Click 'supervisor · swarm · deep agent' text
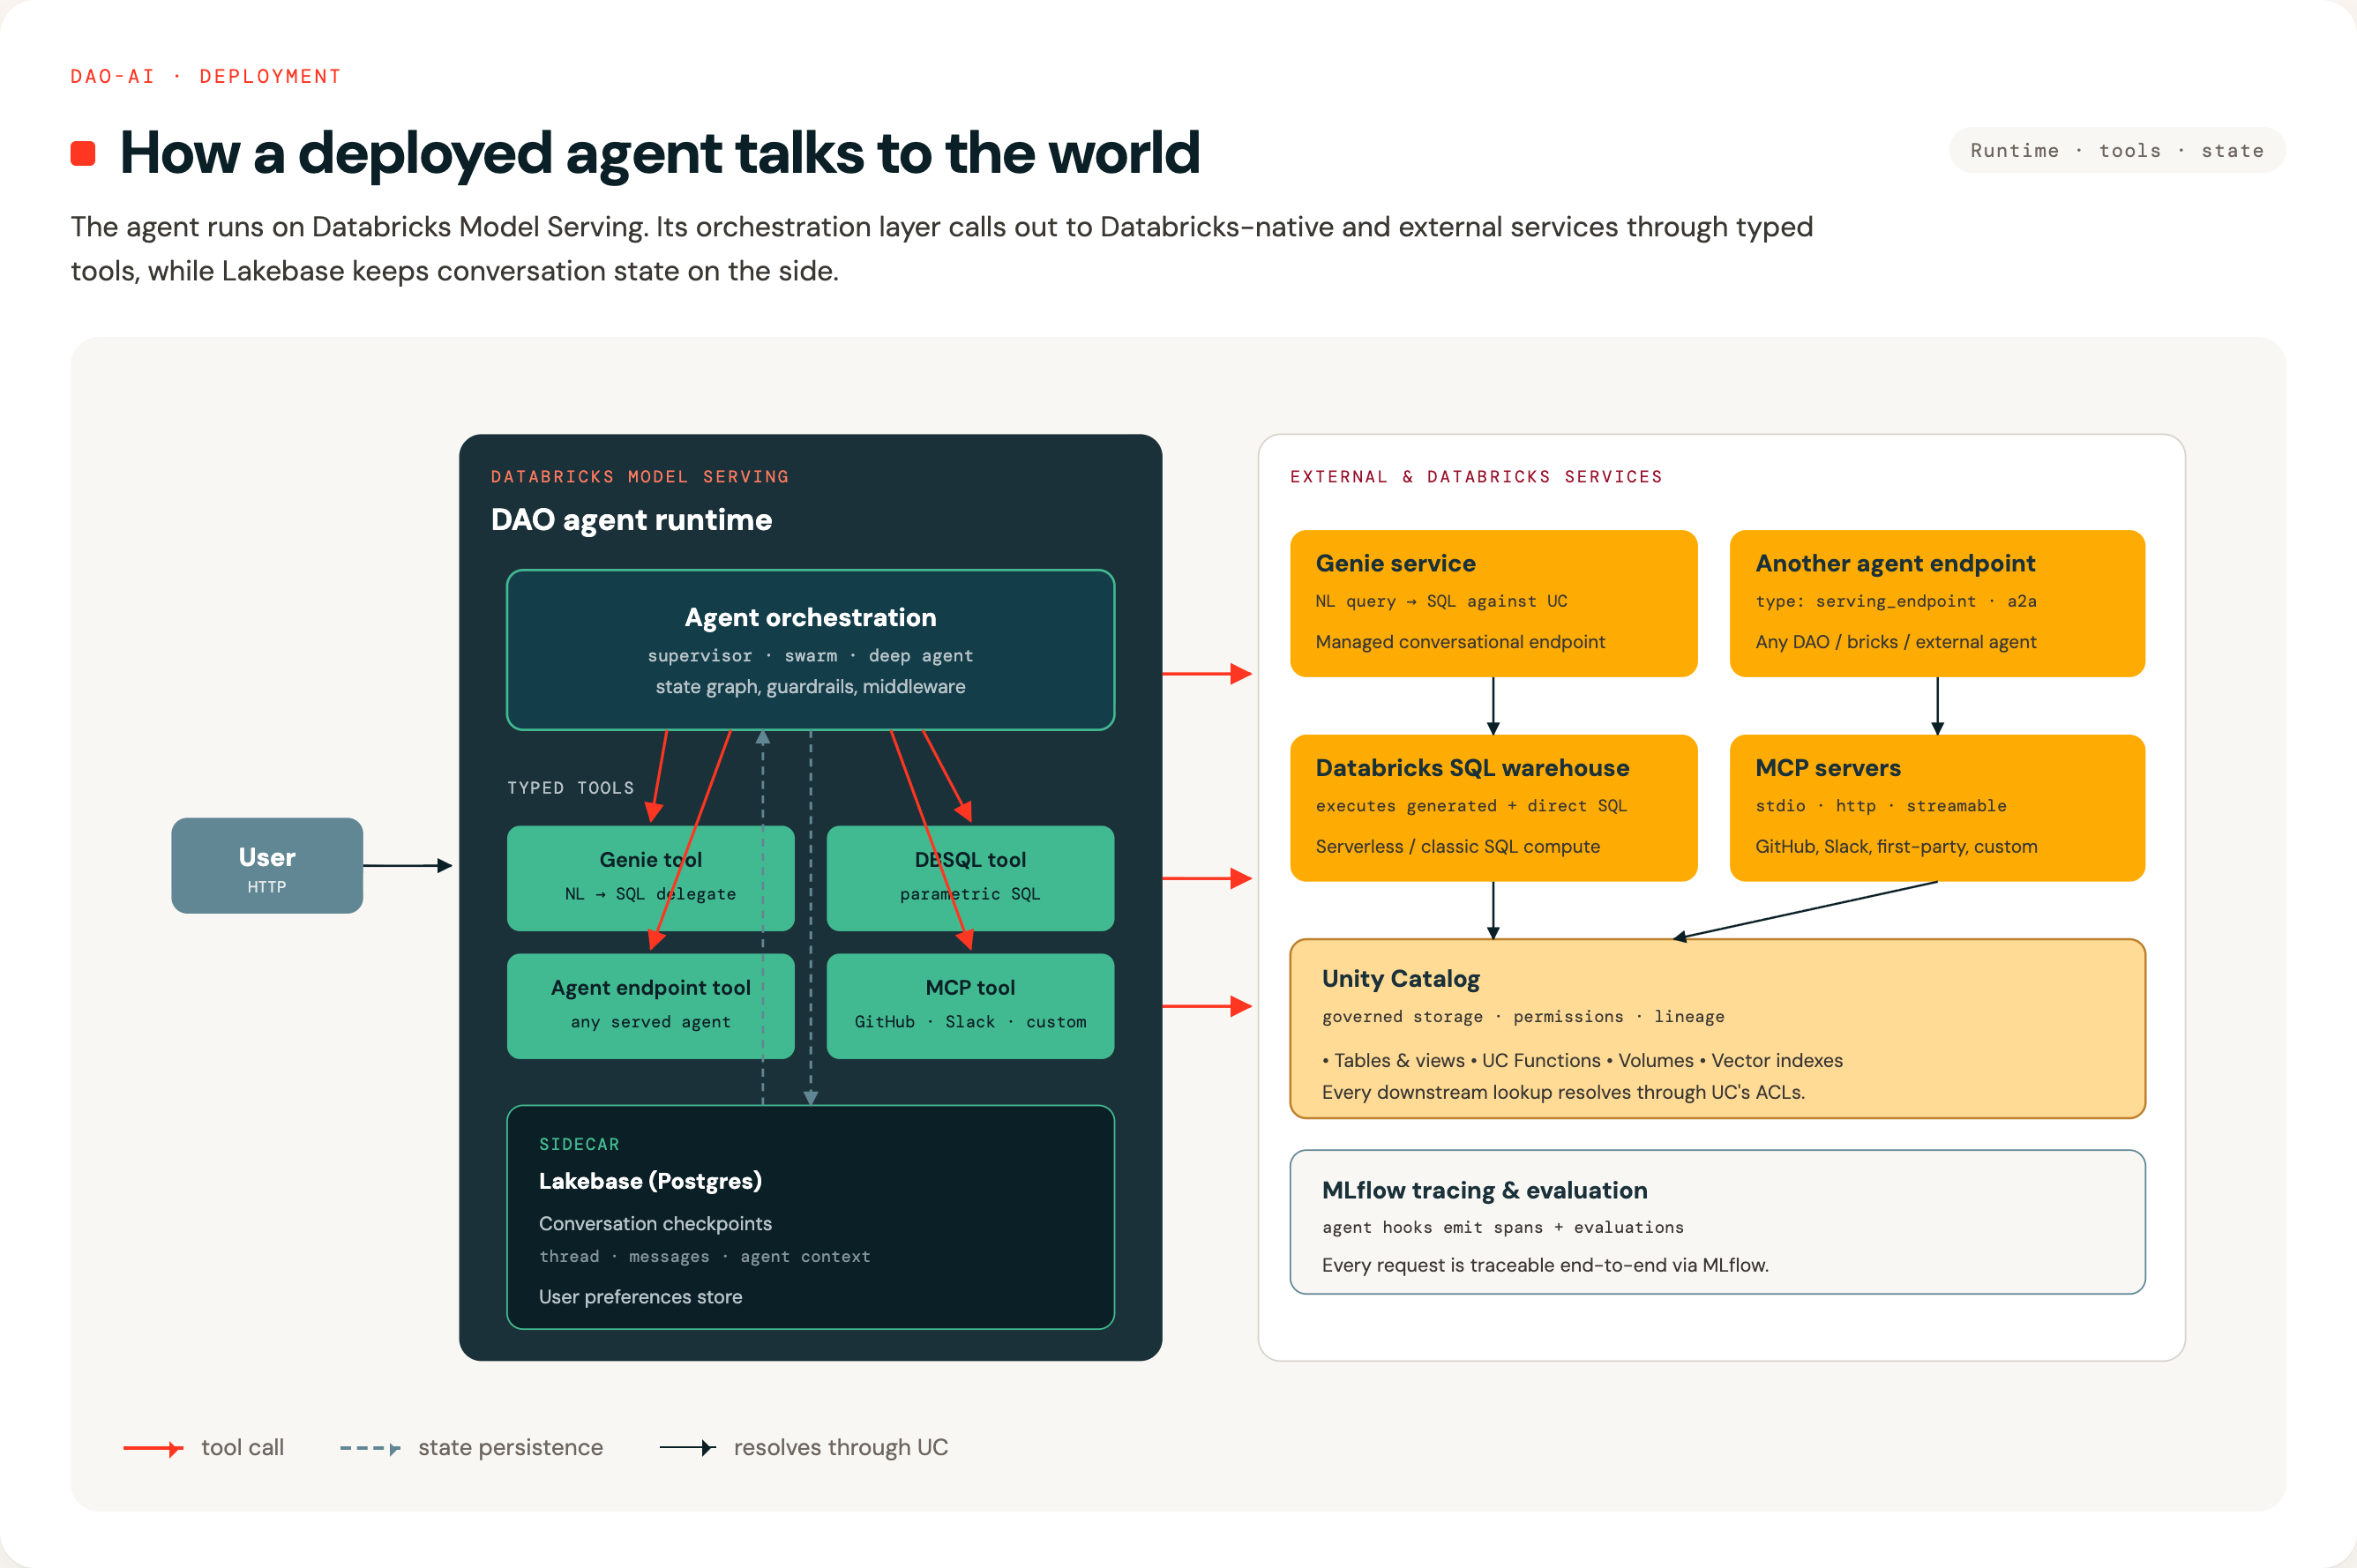The image size is (2357, 1568). click(810, 656)
